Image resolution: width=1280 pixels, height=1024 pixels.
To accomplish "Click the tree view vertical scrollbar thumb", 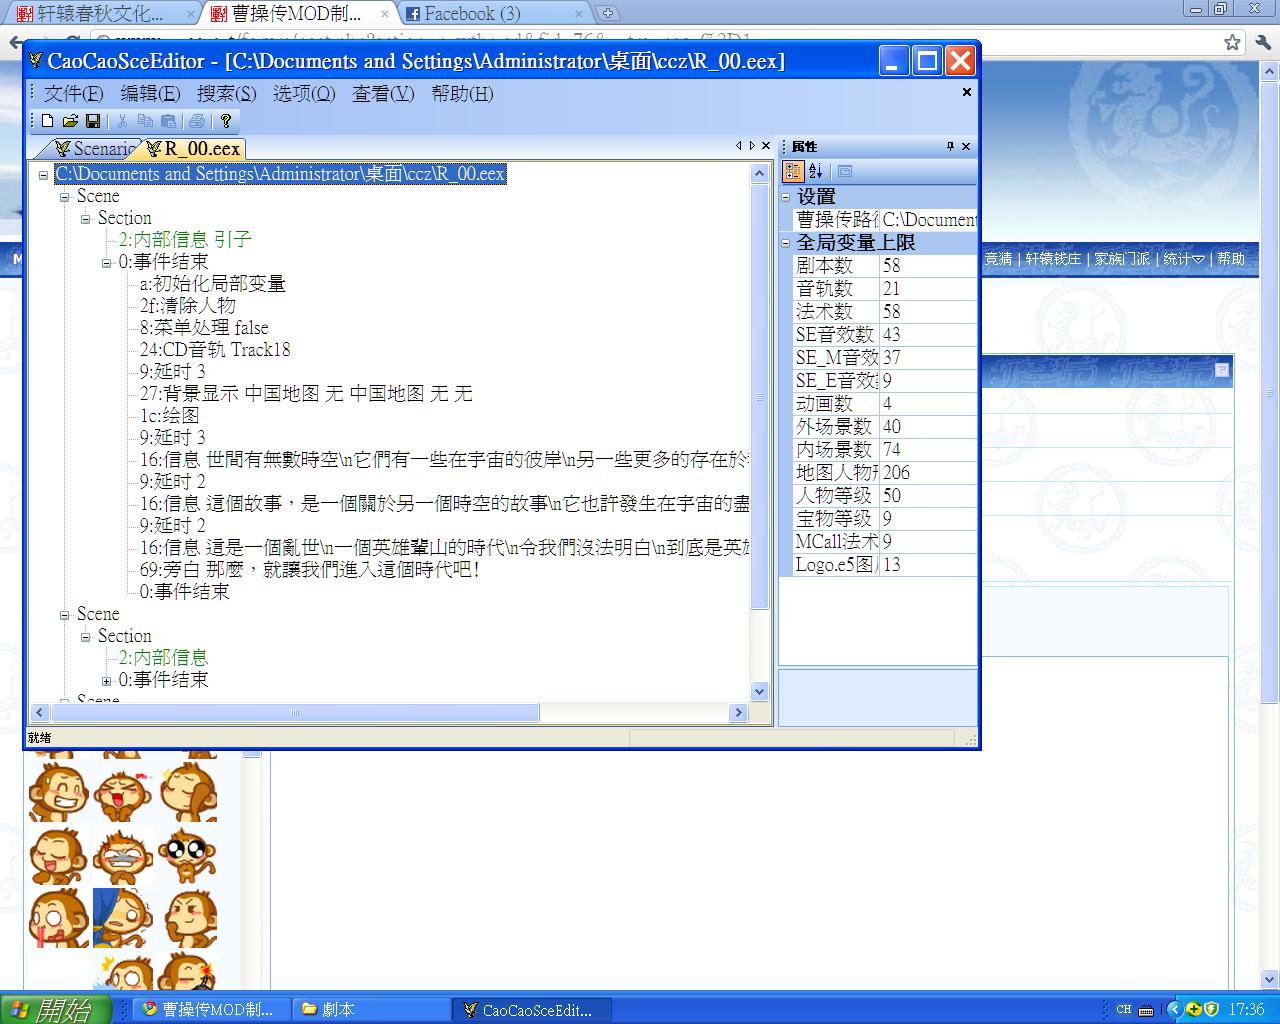I will [759, 396].
